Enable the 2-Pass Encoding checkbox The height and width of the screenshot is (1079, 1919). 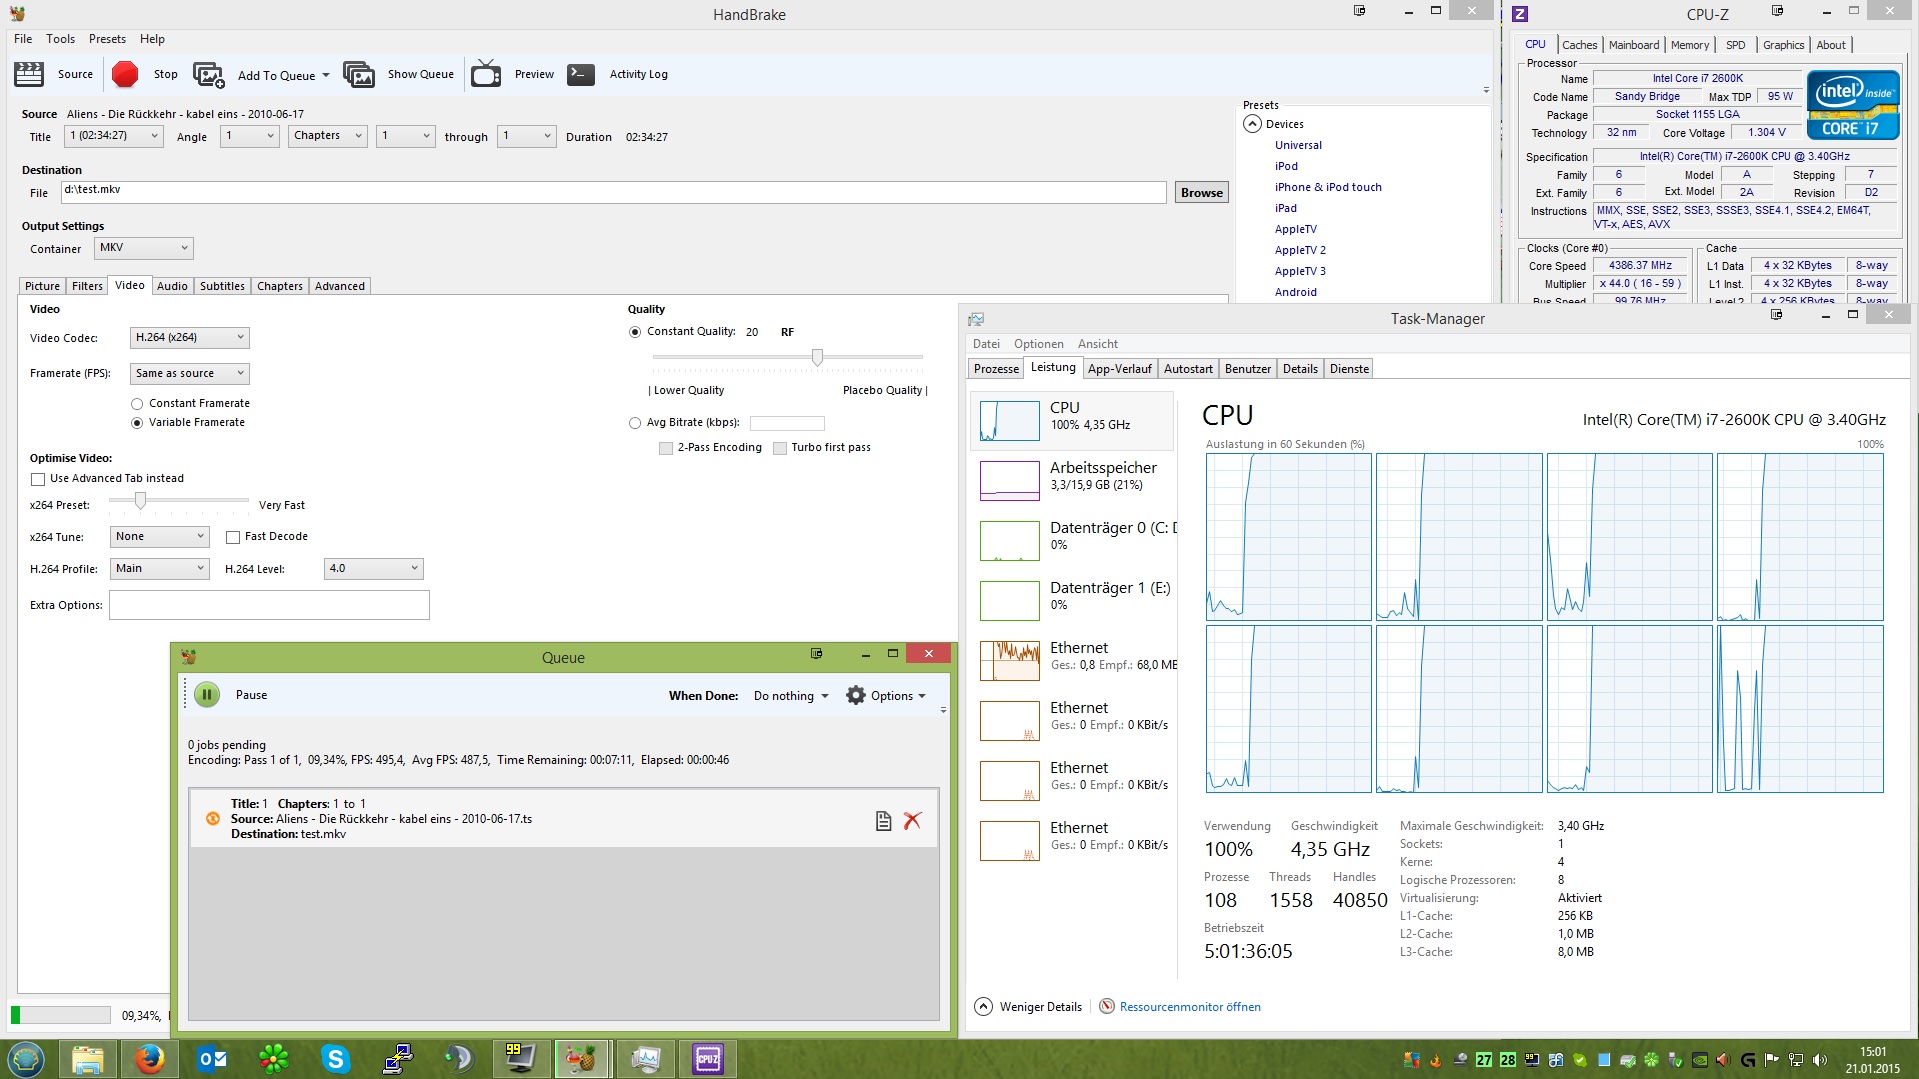pyautogui.click(x=666, y=448)
